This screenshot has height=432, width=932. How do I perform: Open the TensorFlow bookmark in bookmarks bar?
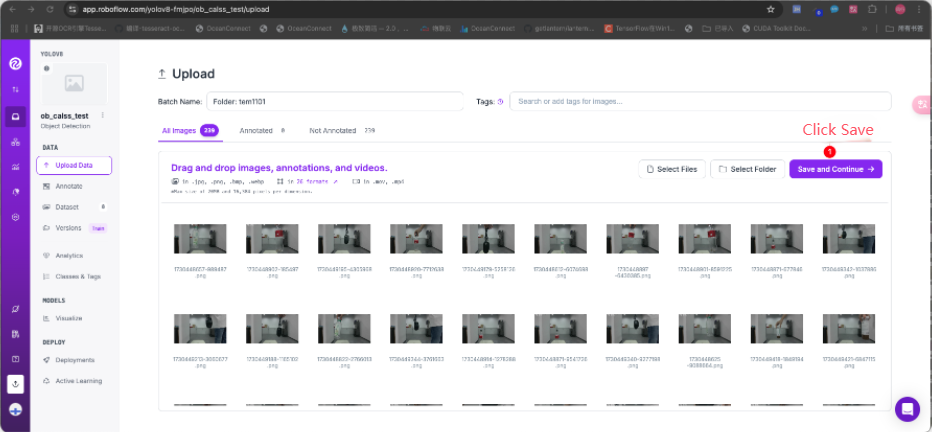click(641, 28)
